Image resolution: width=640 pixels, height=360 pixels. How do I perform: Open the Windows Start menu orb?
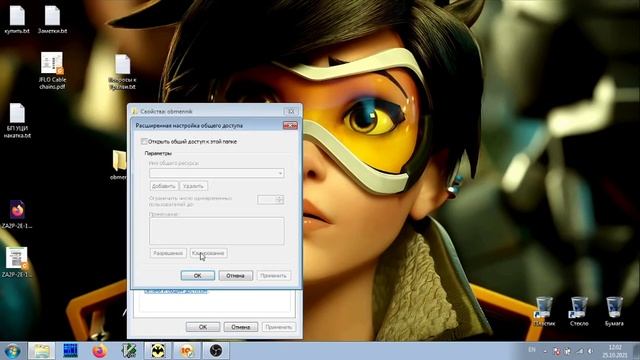point(13,351)
